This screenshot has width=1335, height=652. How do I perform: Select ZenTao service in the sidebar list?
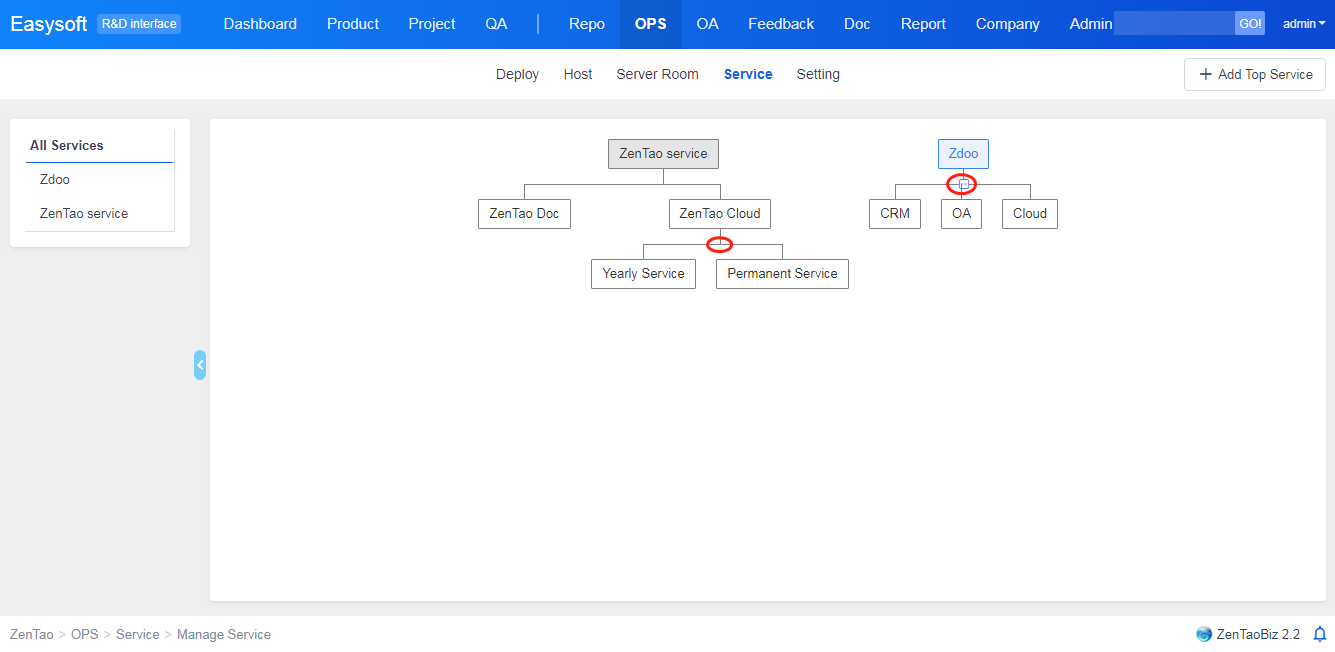[84, 213]
